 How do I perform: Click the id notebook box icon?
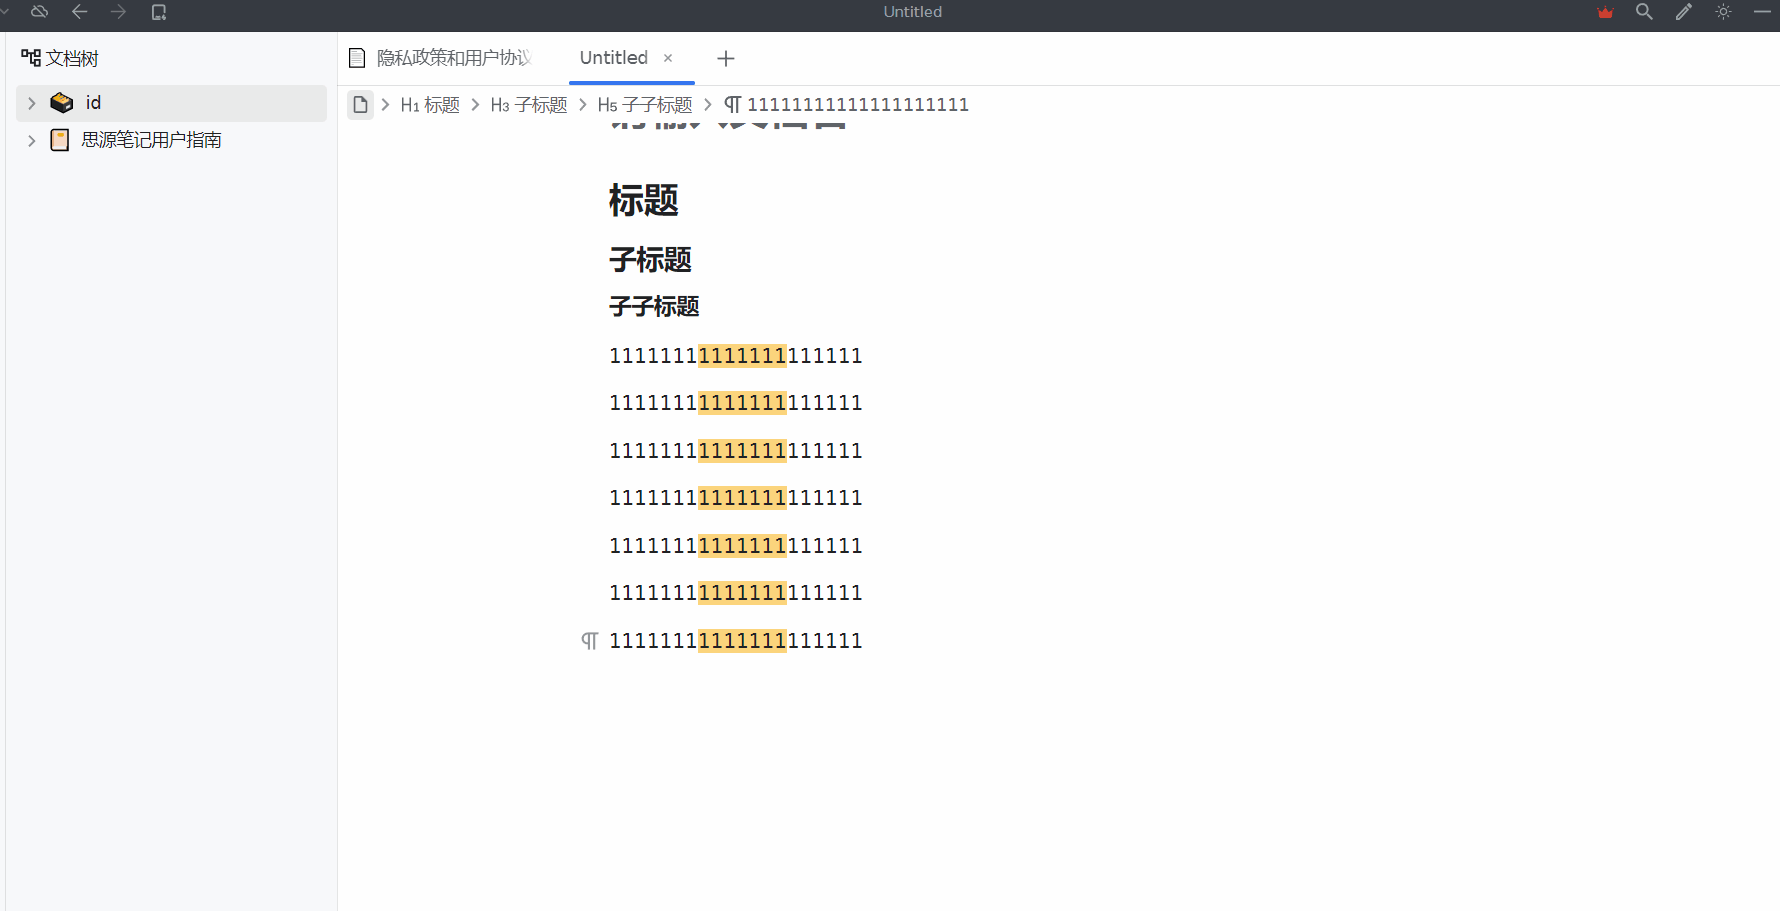[61, 103]
